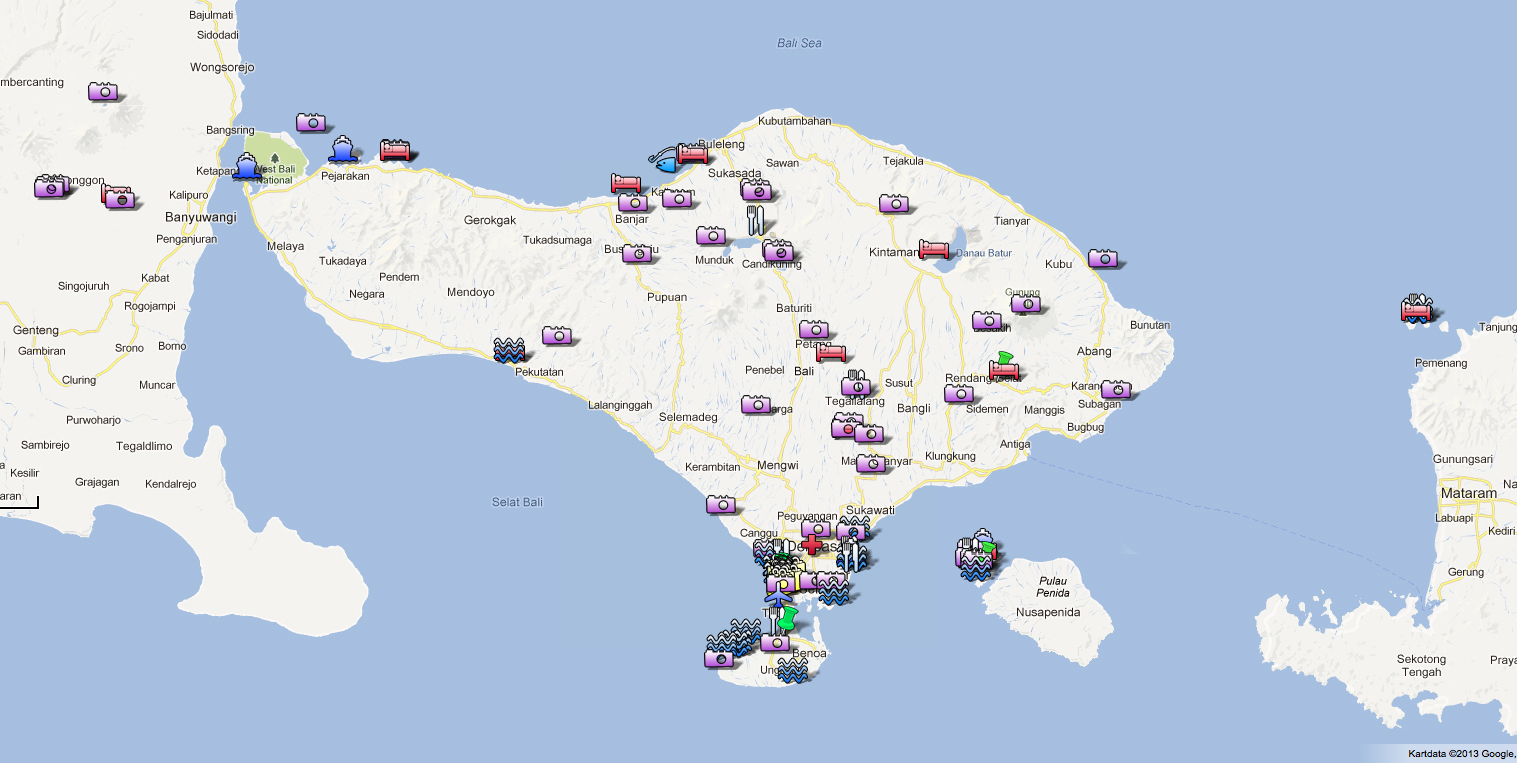The height and width of the screenshot is (763, 1517).
Task: Click the Wongsorejo label
Action: coord(222,68)
